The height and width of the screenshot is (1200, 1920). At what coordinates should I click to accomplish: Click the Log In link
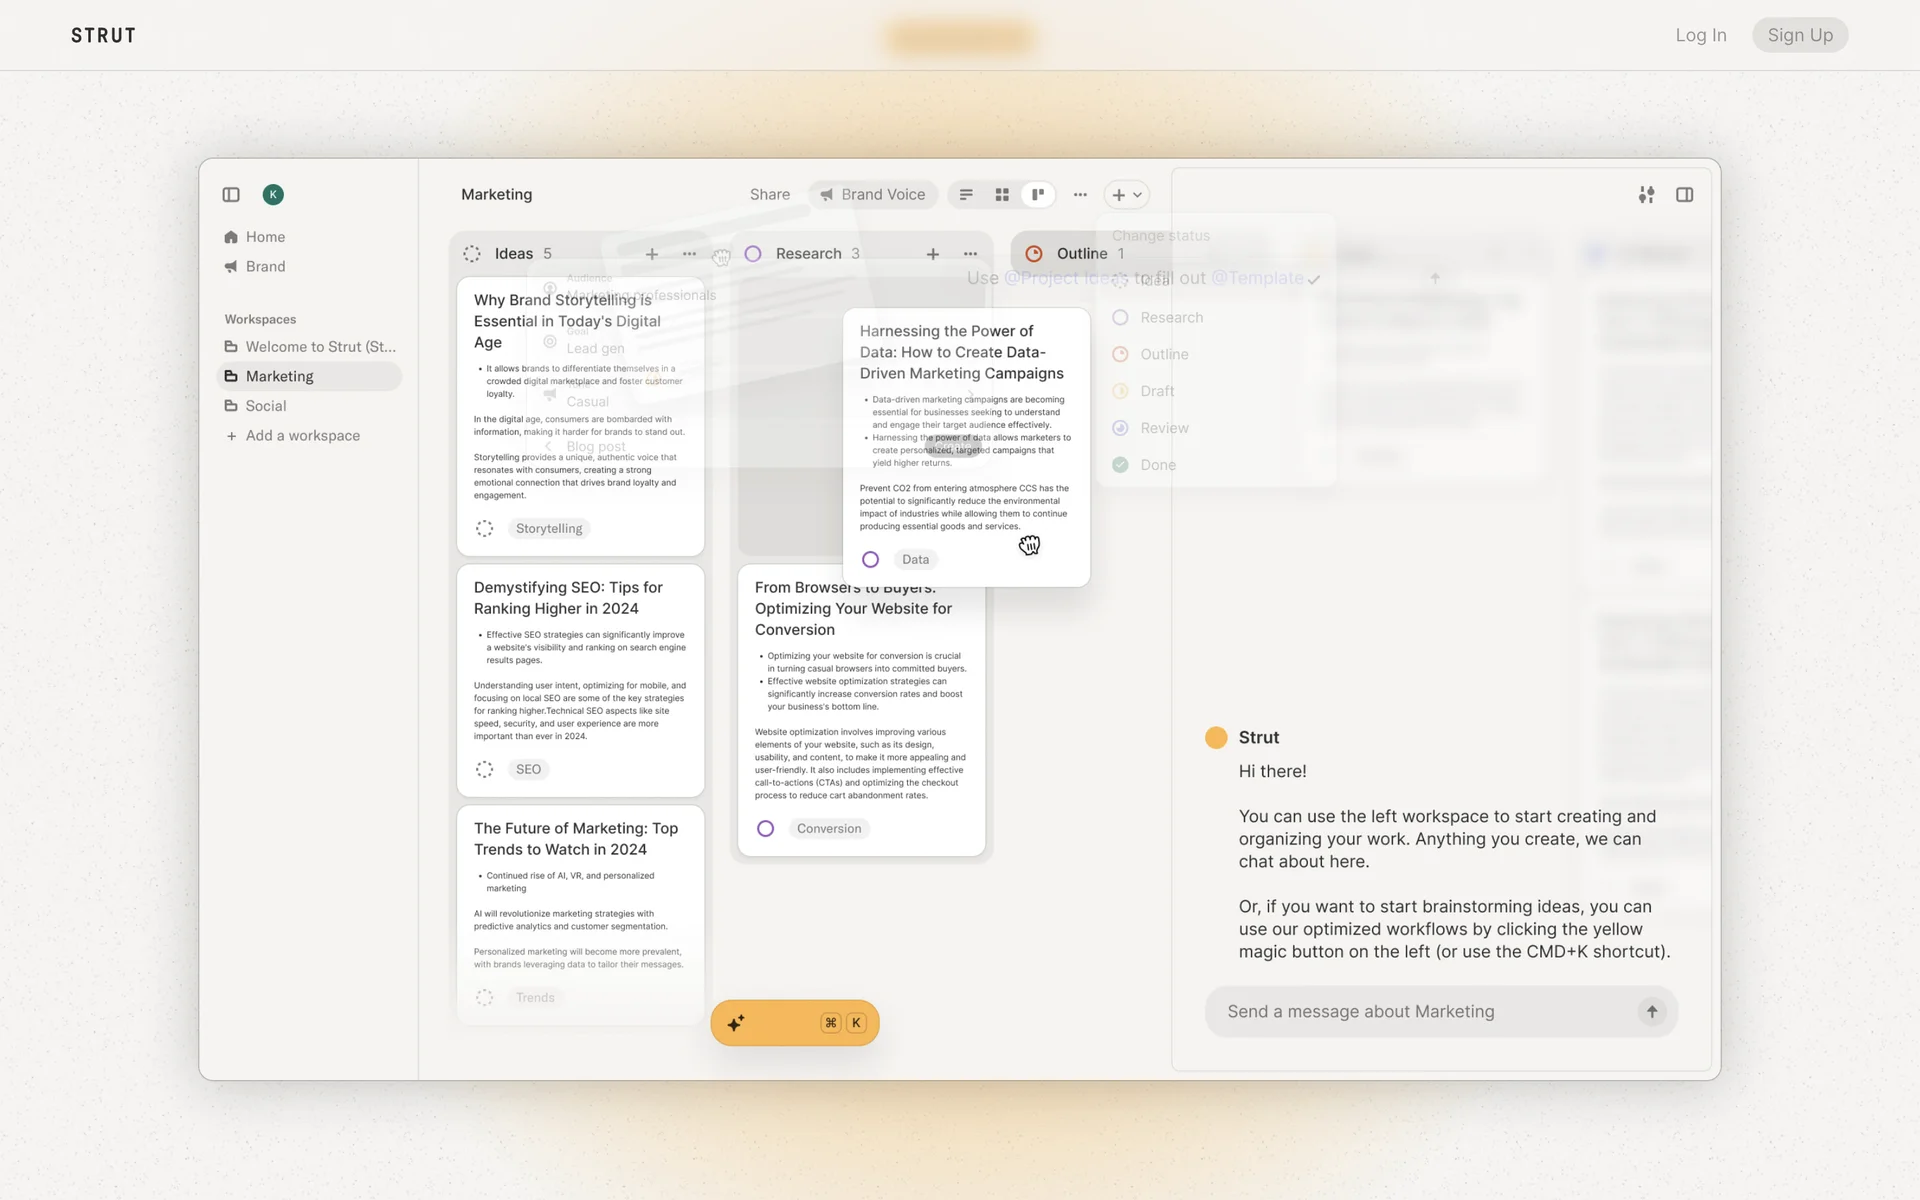point(1701,35)
